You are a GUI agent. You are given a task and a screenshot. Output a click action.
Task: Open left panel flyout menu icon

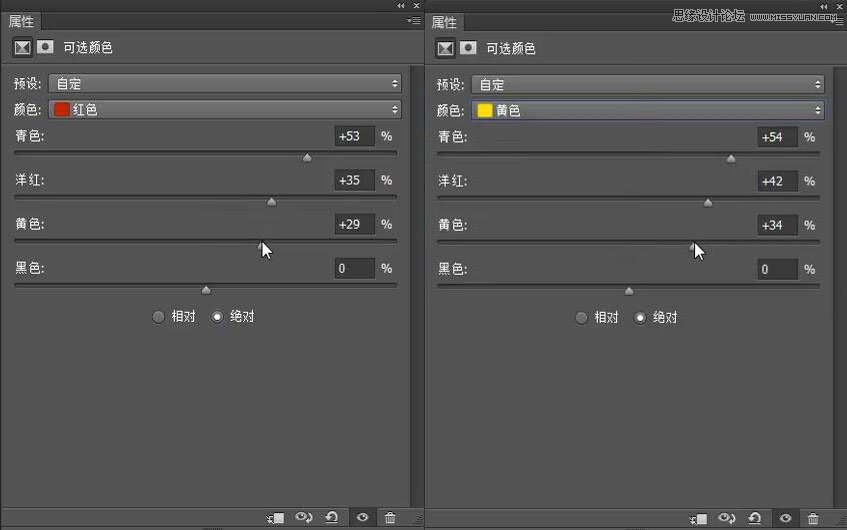(414, 21)
